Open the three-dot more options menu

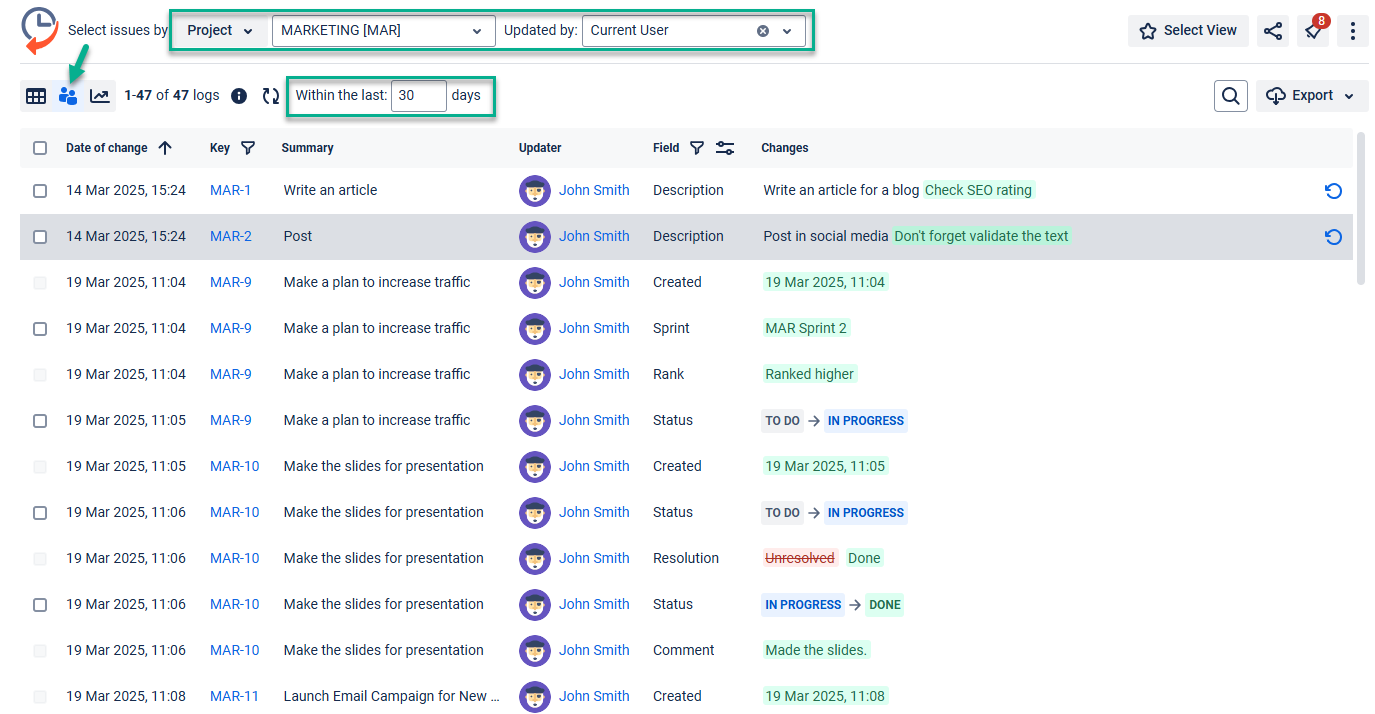pos(1353,31)
